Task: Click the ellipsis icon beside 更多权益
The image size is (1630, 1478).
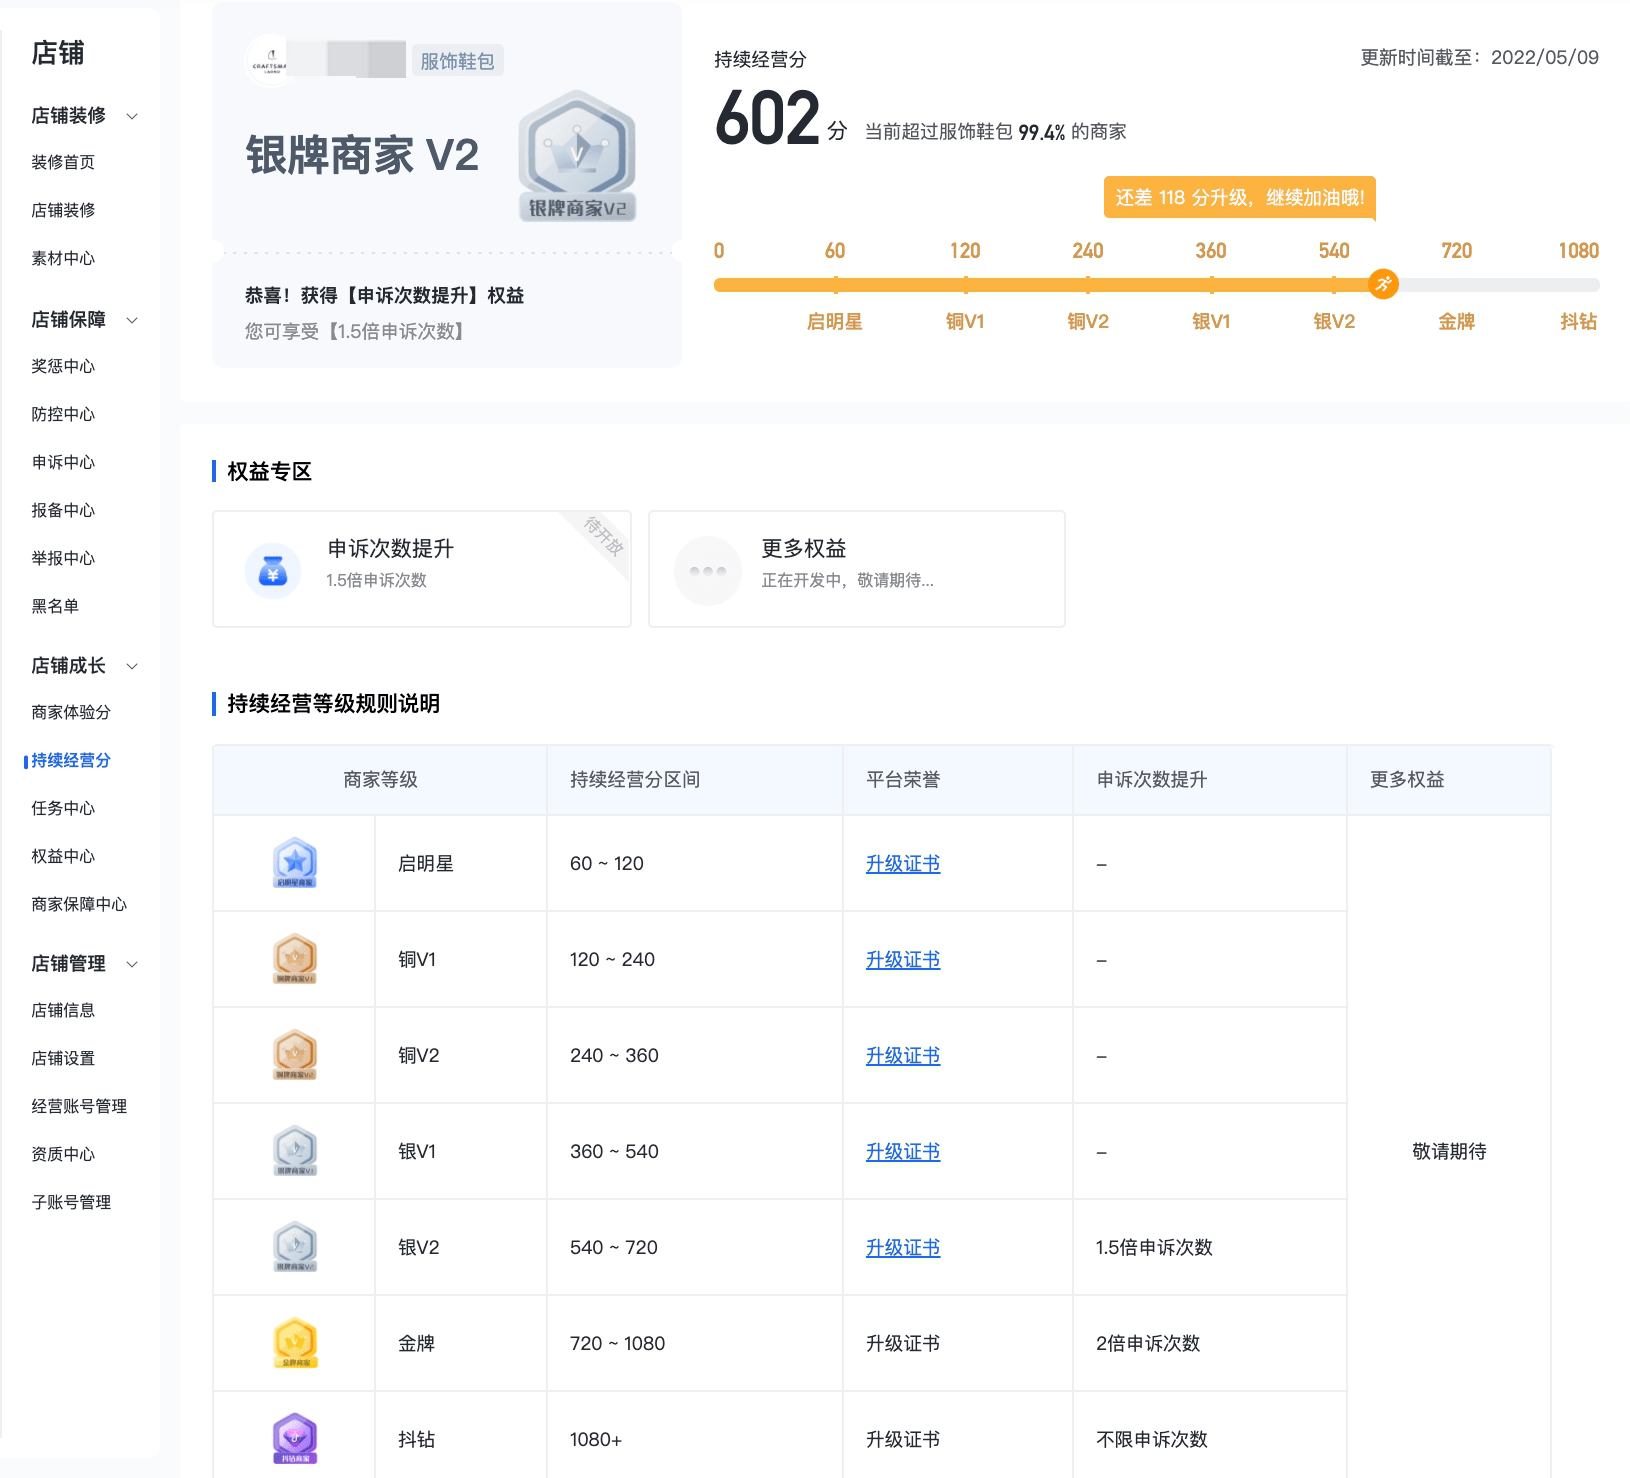Action: click(708, 569)
